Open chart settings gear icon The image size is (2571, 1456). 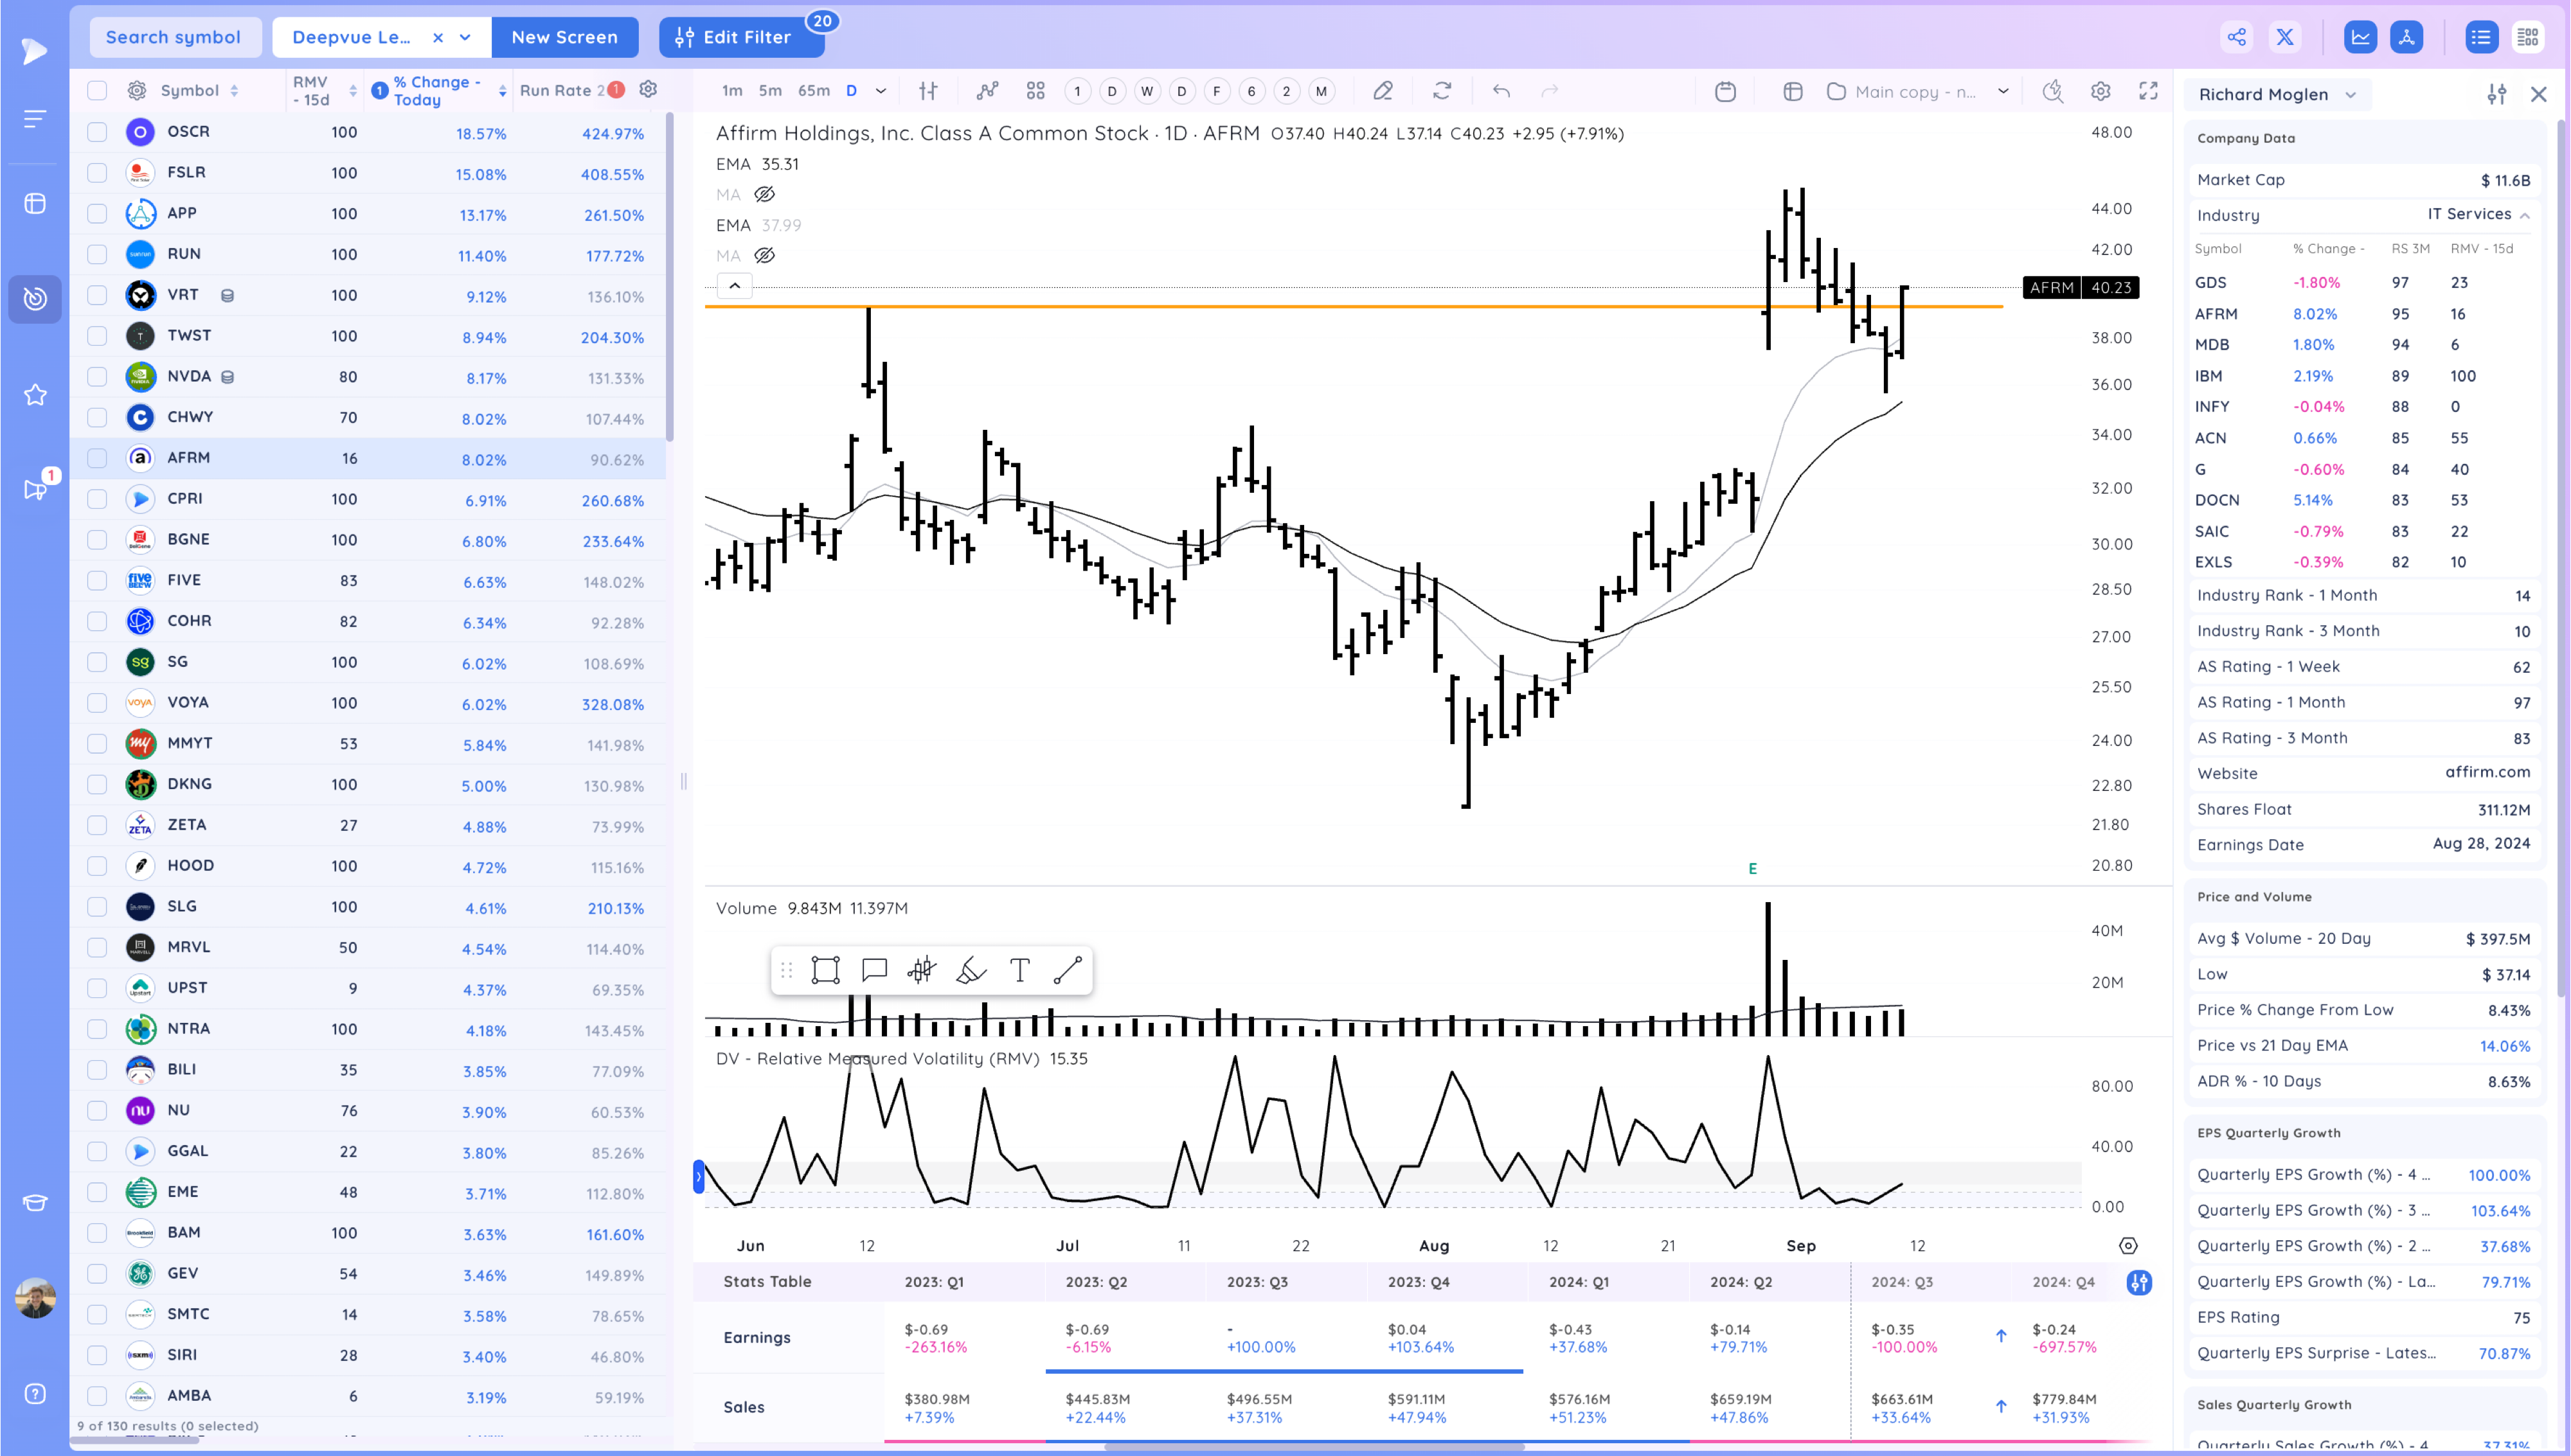(x=2100, y=91)
